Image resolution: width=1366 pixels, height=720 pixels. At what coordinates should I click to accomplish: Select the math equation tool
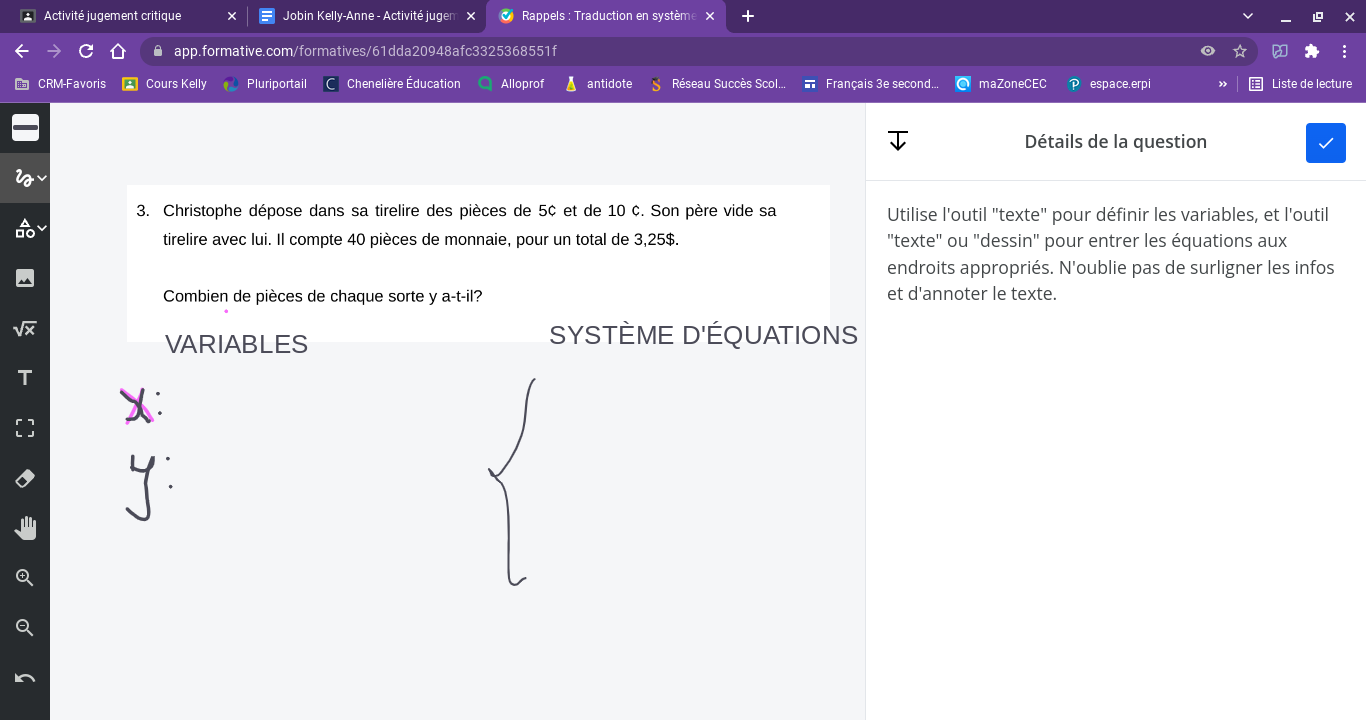(25, 328)
